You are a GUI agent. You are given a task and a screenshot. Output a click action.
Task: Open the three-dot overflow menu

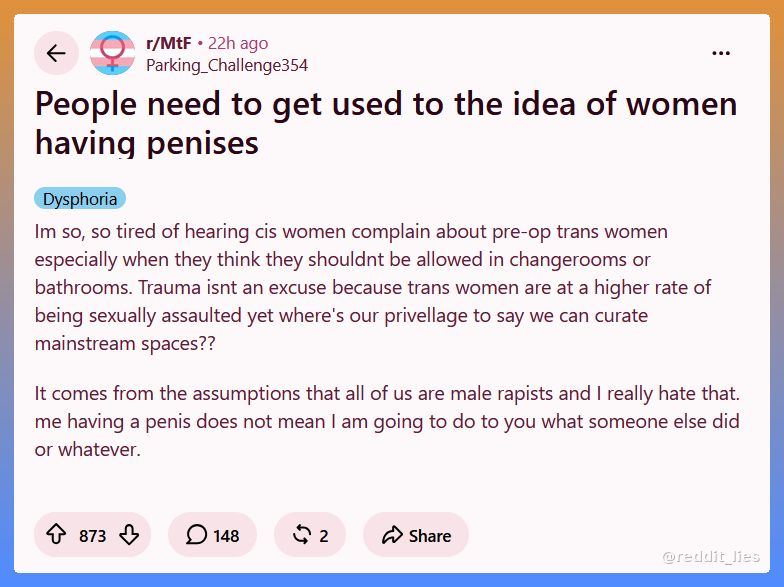721,53
